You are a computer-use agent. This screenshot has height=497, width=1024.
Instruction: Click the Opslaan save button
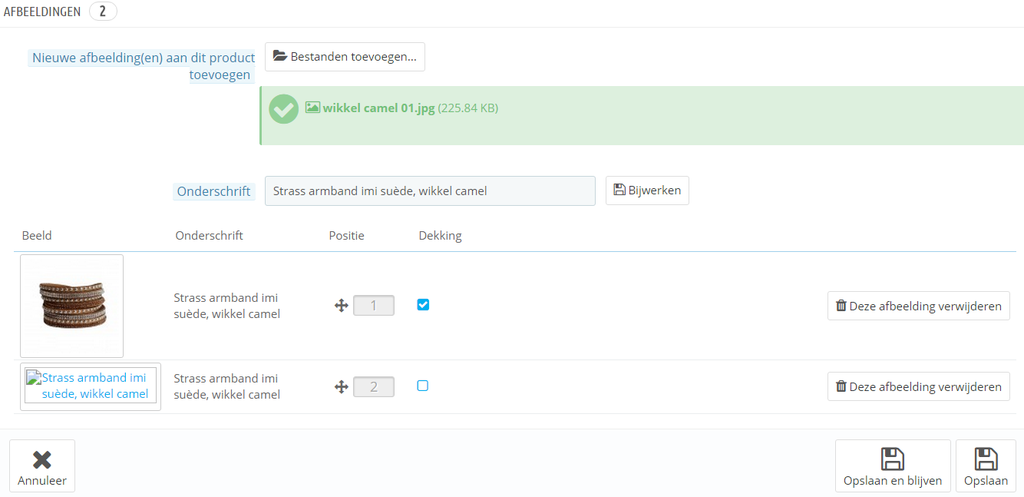point(985,467)
